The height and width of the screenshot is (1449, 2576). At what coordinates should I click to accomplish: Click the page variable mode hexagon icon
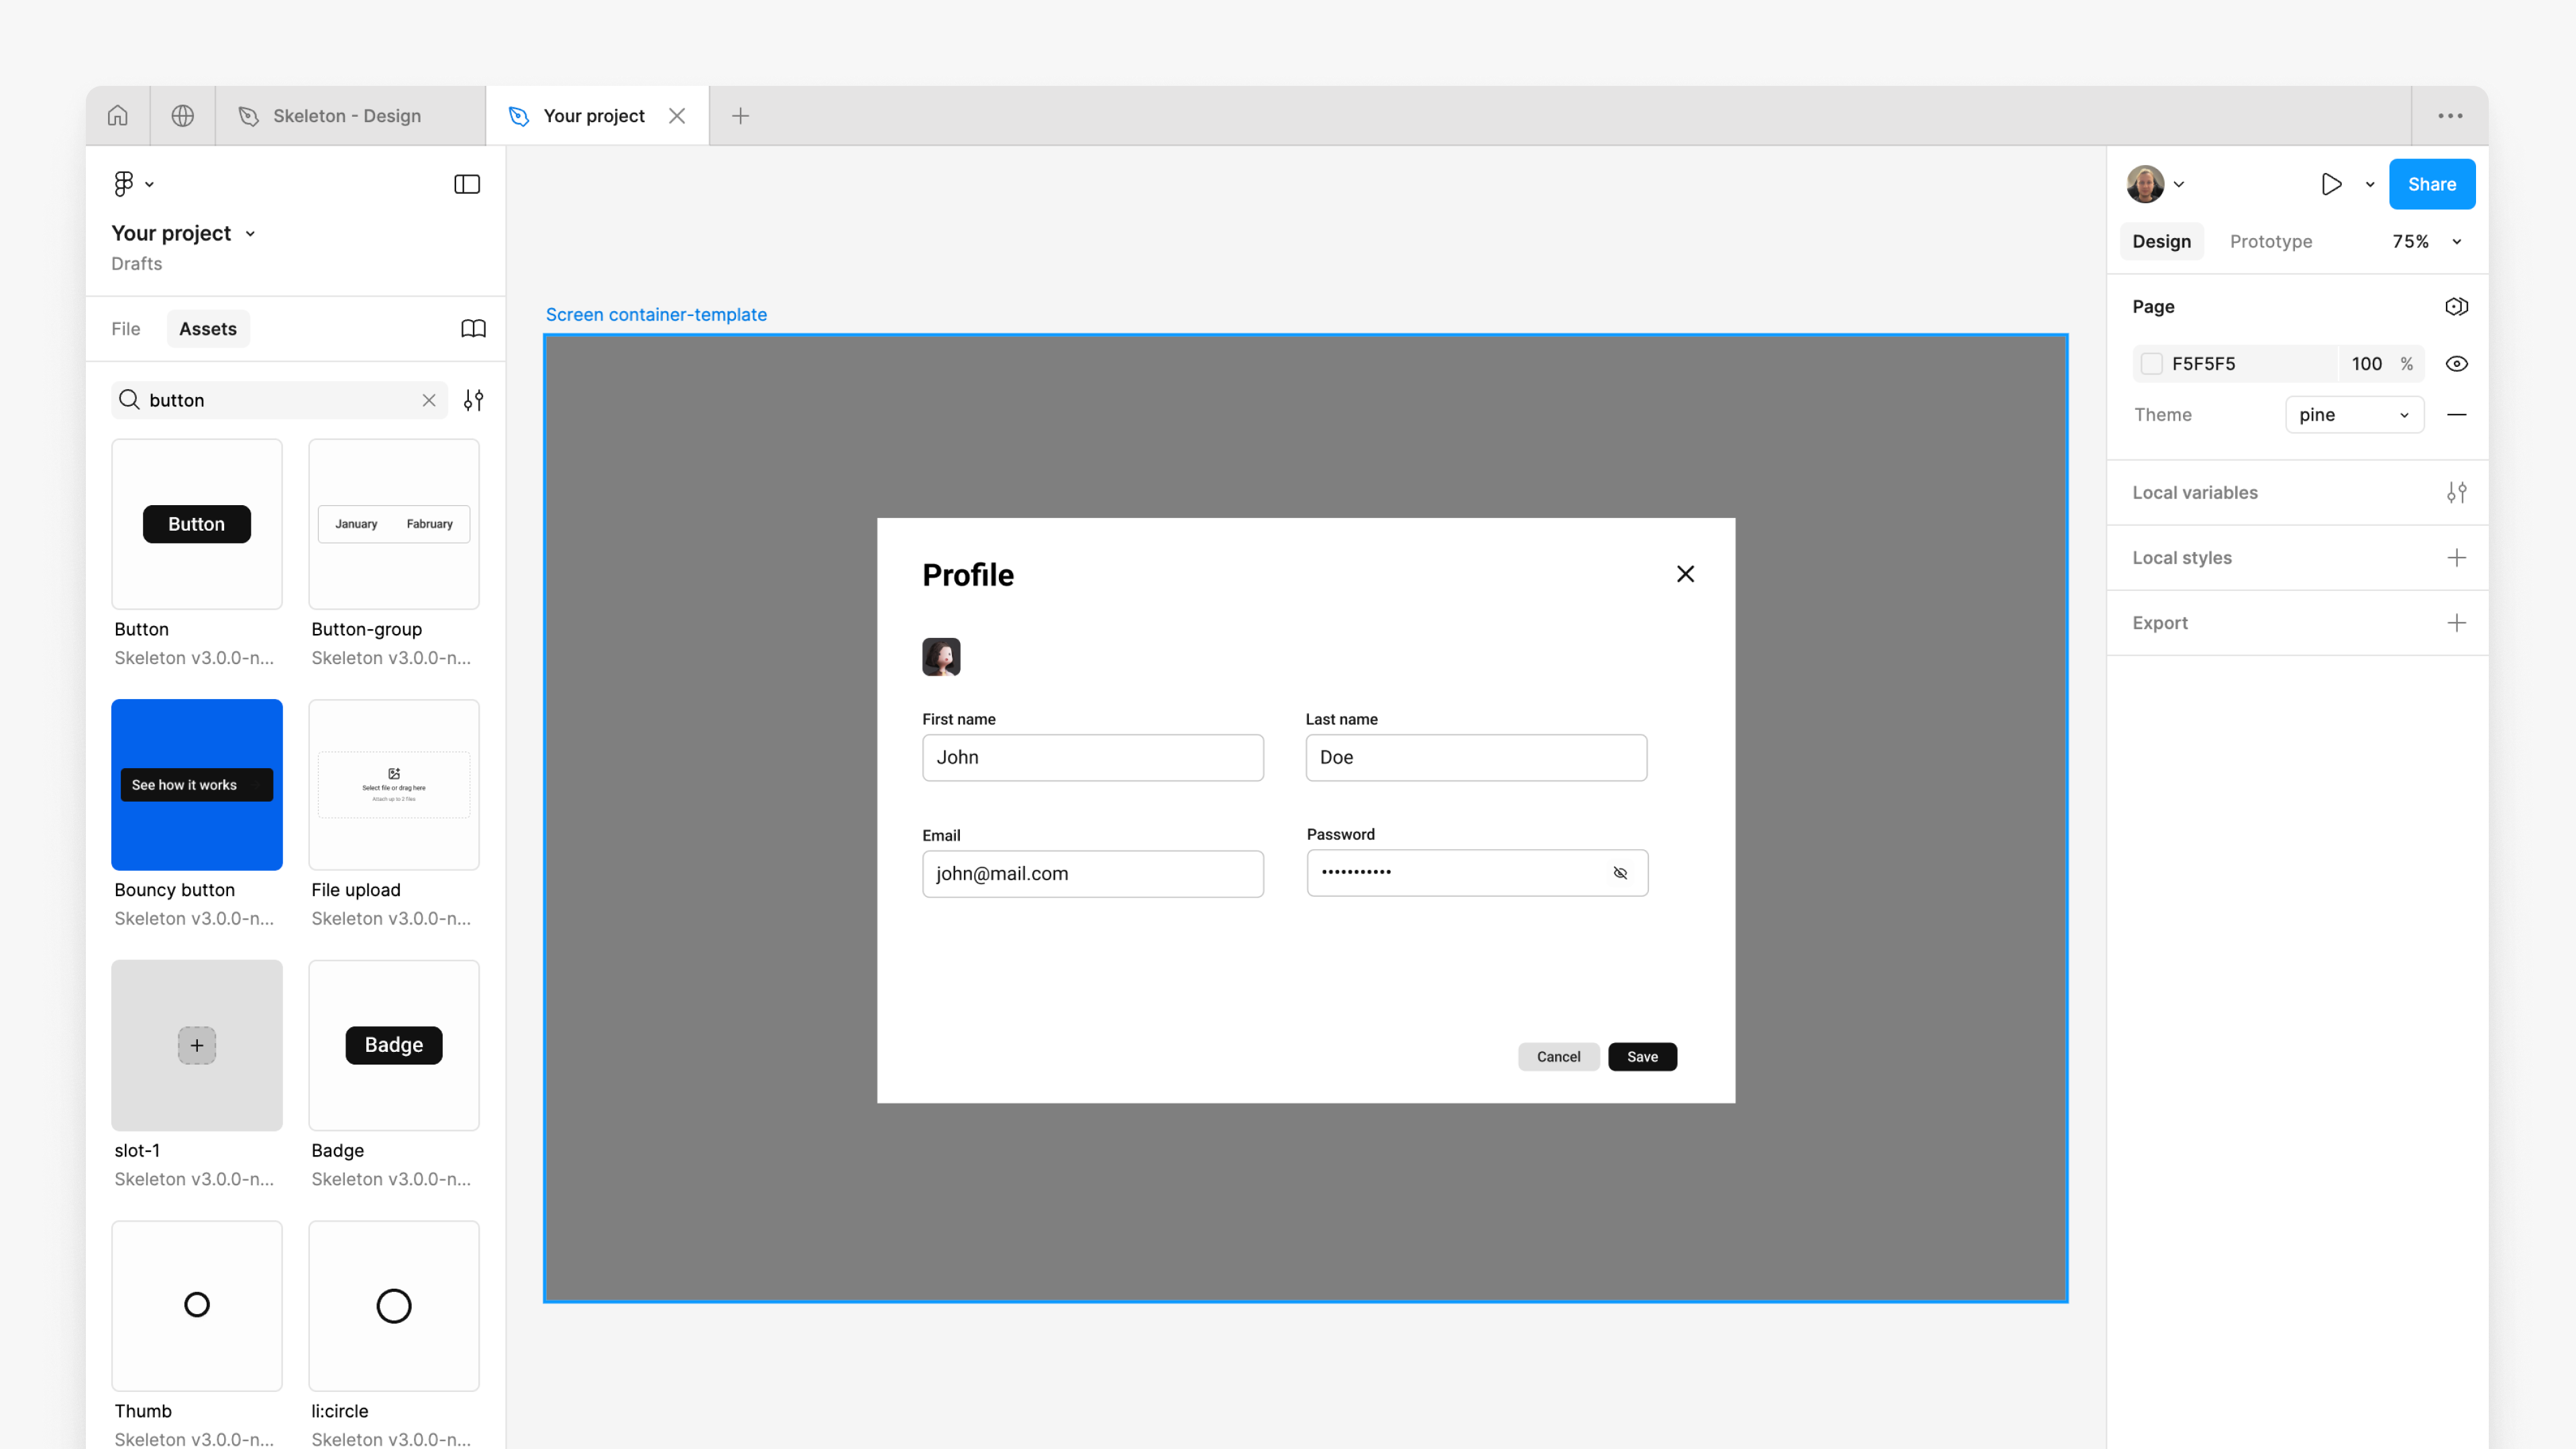(2456, 307)
